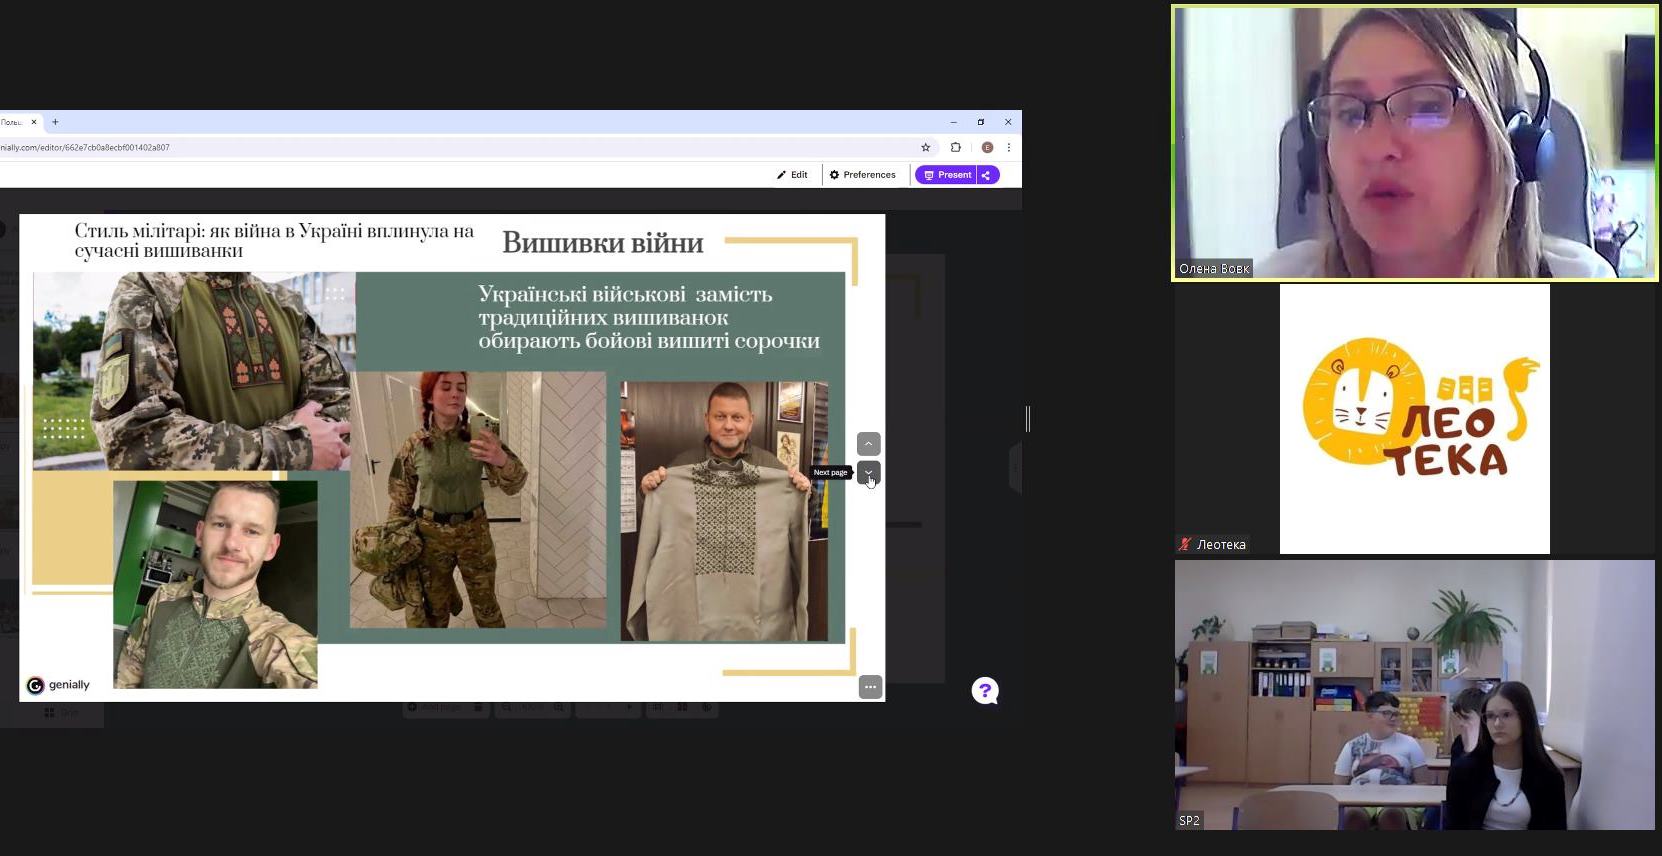Grab the vertical panel divider handle
1662x856 pixels.
point(1028,419)
